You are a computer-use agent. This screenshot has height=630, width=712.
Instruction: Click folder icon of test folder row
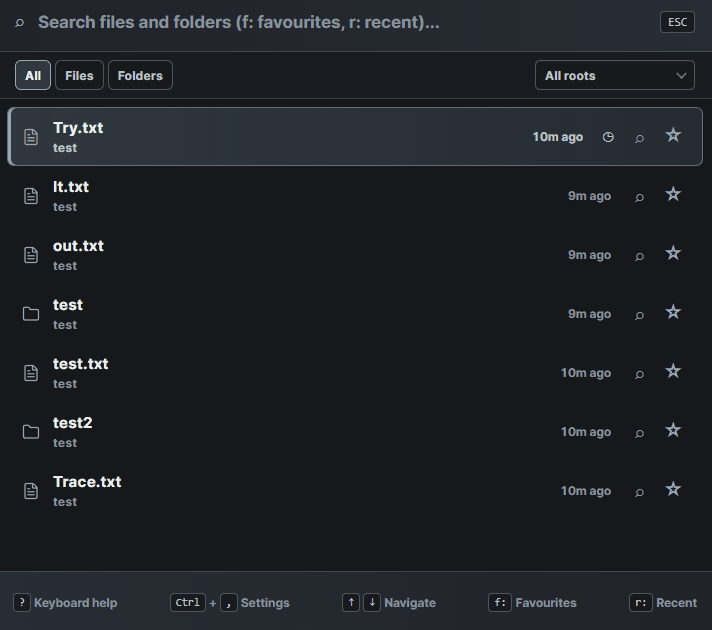point(31,314)
